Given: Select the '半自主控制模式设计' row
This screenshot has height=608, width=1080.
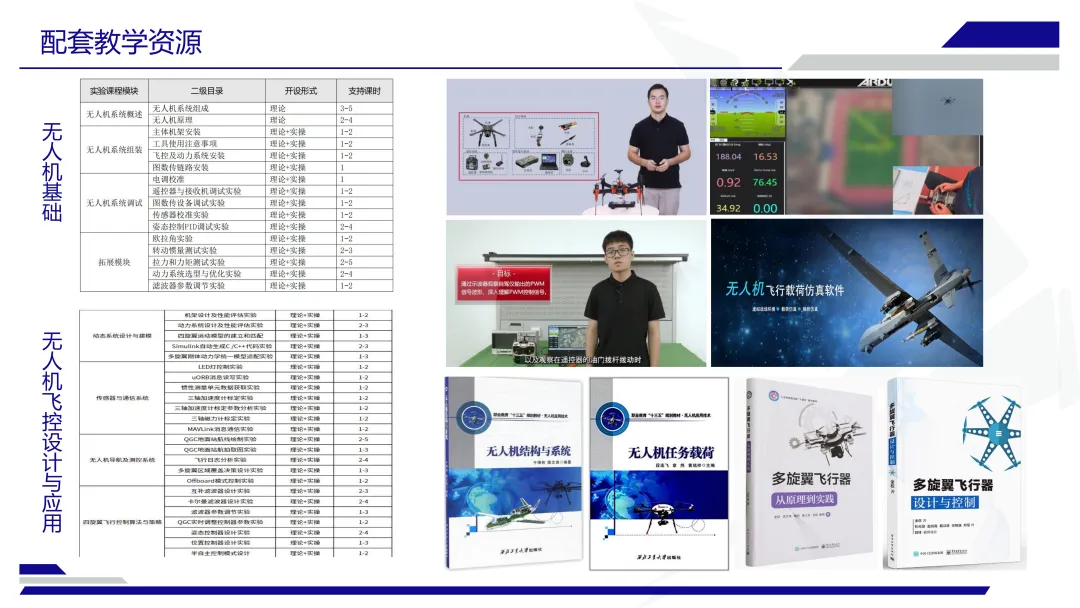Looking at the screenshot, I should point(236,553).
